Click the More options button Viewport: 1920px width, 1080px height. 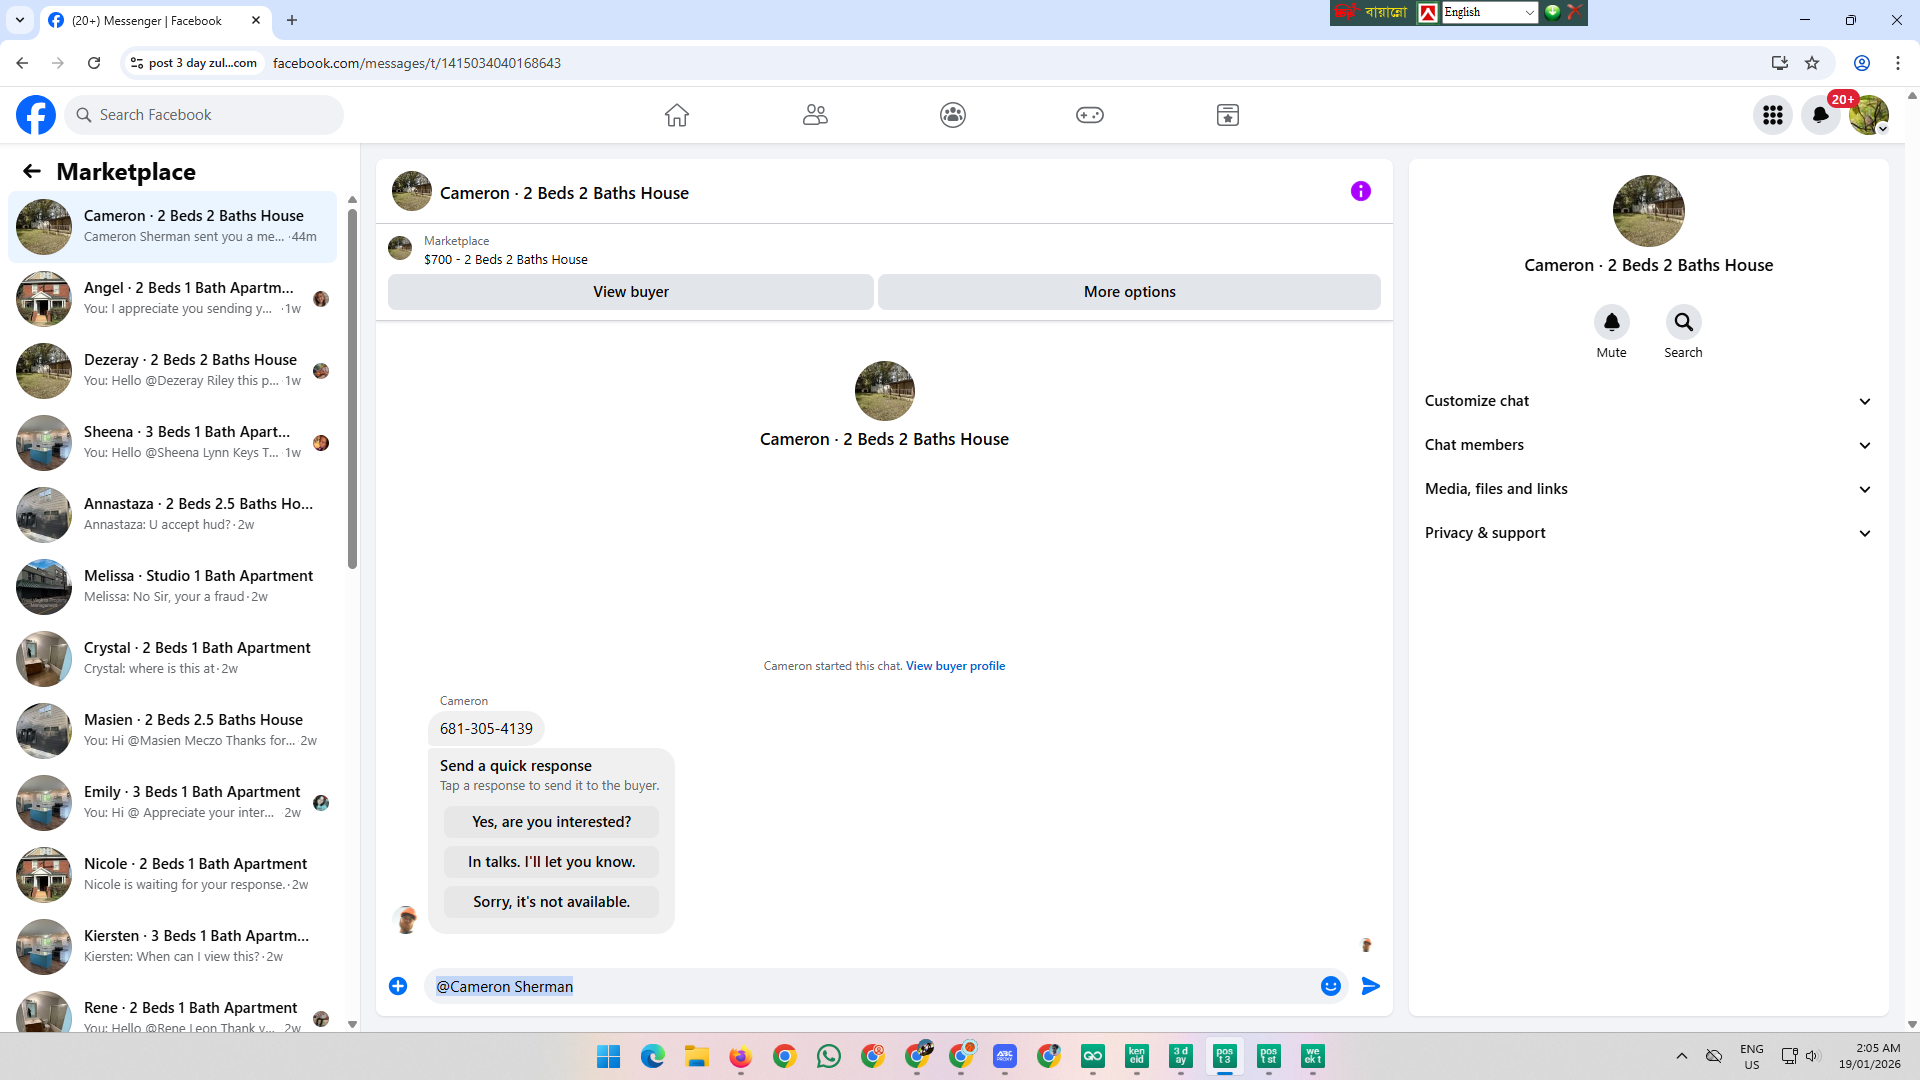tap(1130, 292)
